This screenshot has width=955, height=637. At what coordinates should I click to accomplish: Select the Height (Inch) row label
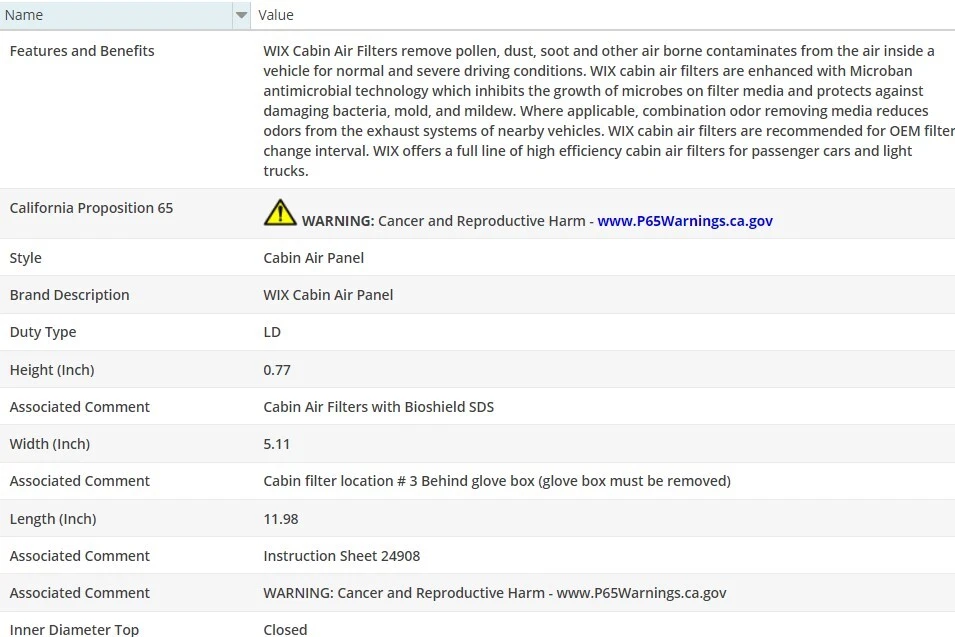pos(52,370)
